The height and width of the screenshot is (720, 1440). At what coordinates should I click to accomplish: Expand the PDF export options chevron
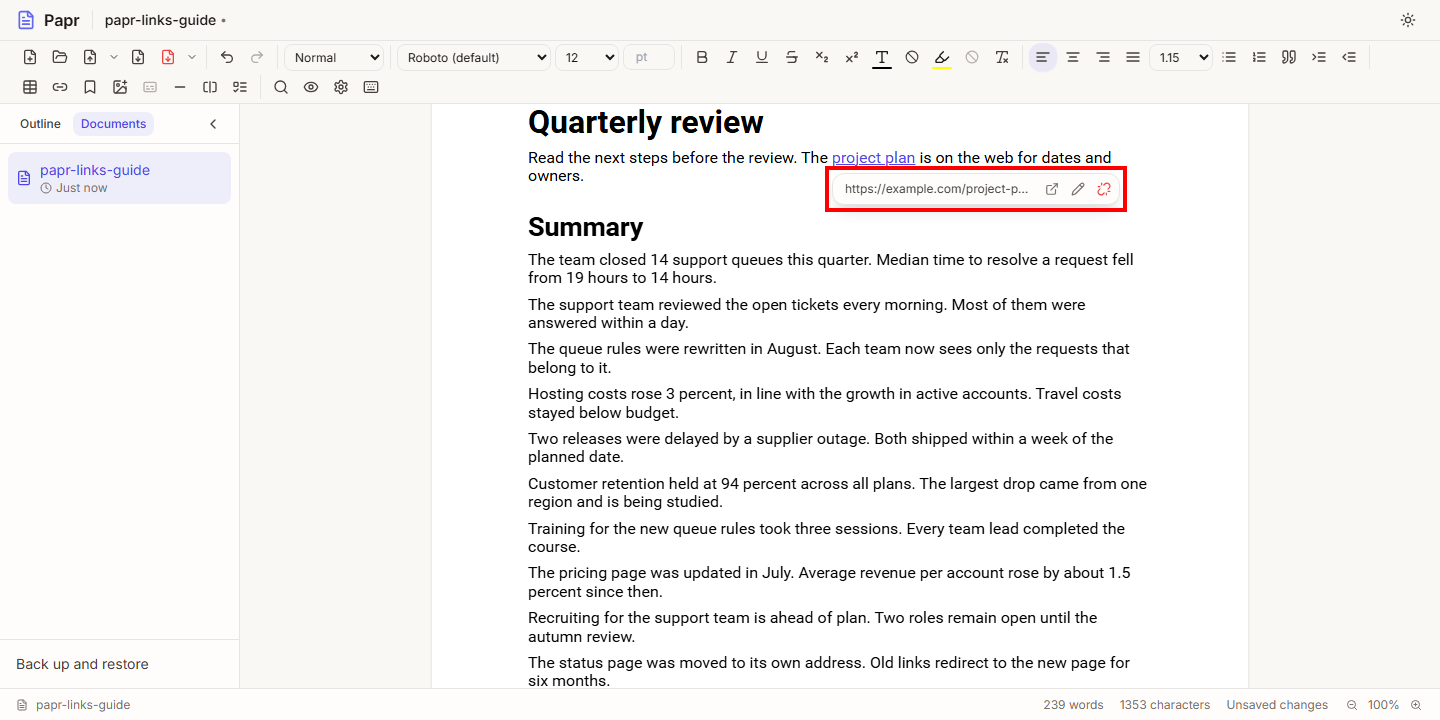click(192, 57)
